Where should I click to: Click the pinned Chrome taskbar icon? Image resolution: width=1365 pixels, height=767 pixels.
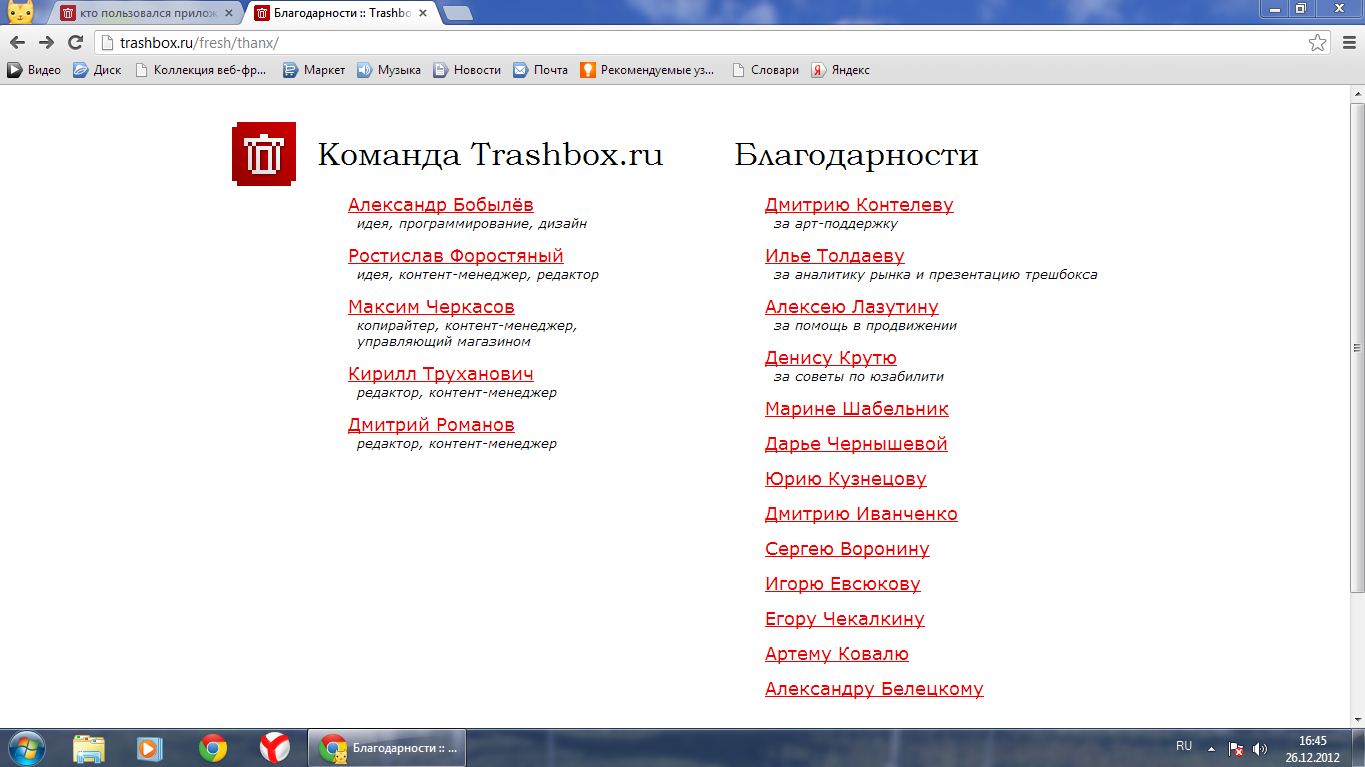212,748
